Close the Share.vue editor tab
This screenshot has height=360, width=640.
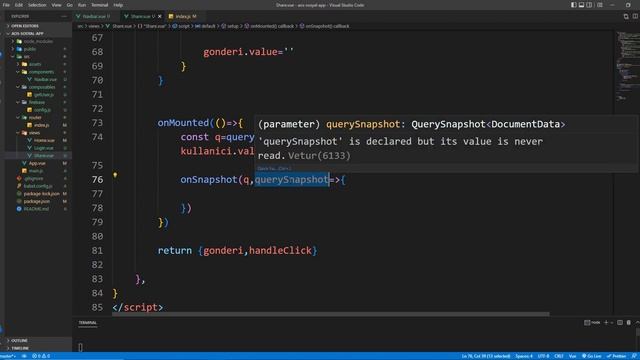pos(160,16)
